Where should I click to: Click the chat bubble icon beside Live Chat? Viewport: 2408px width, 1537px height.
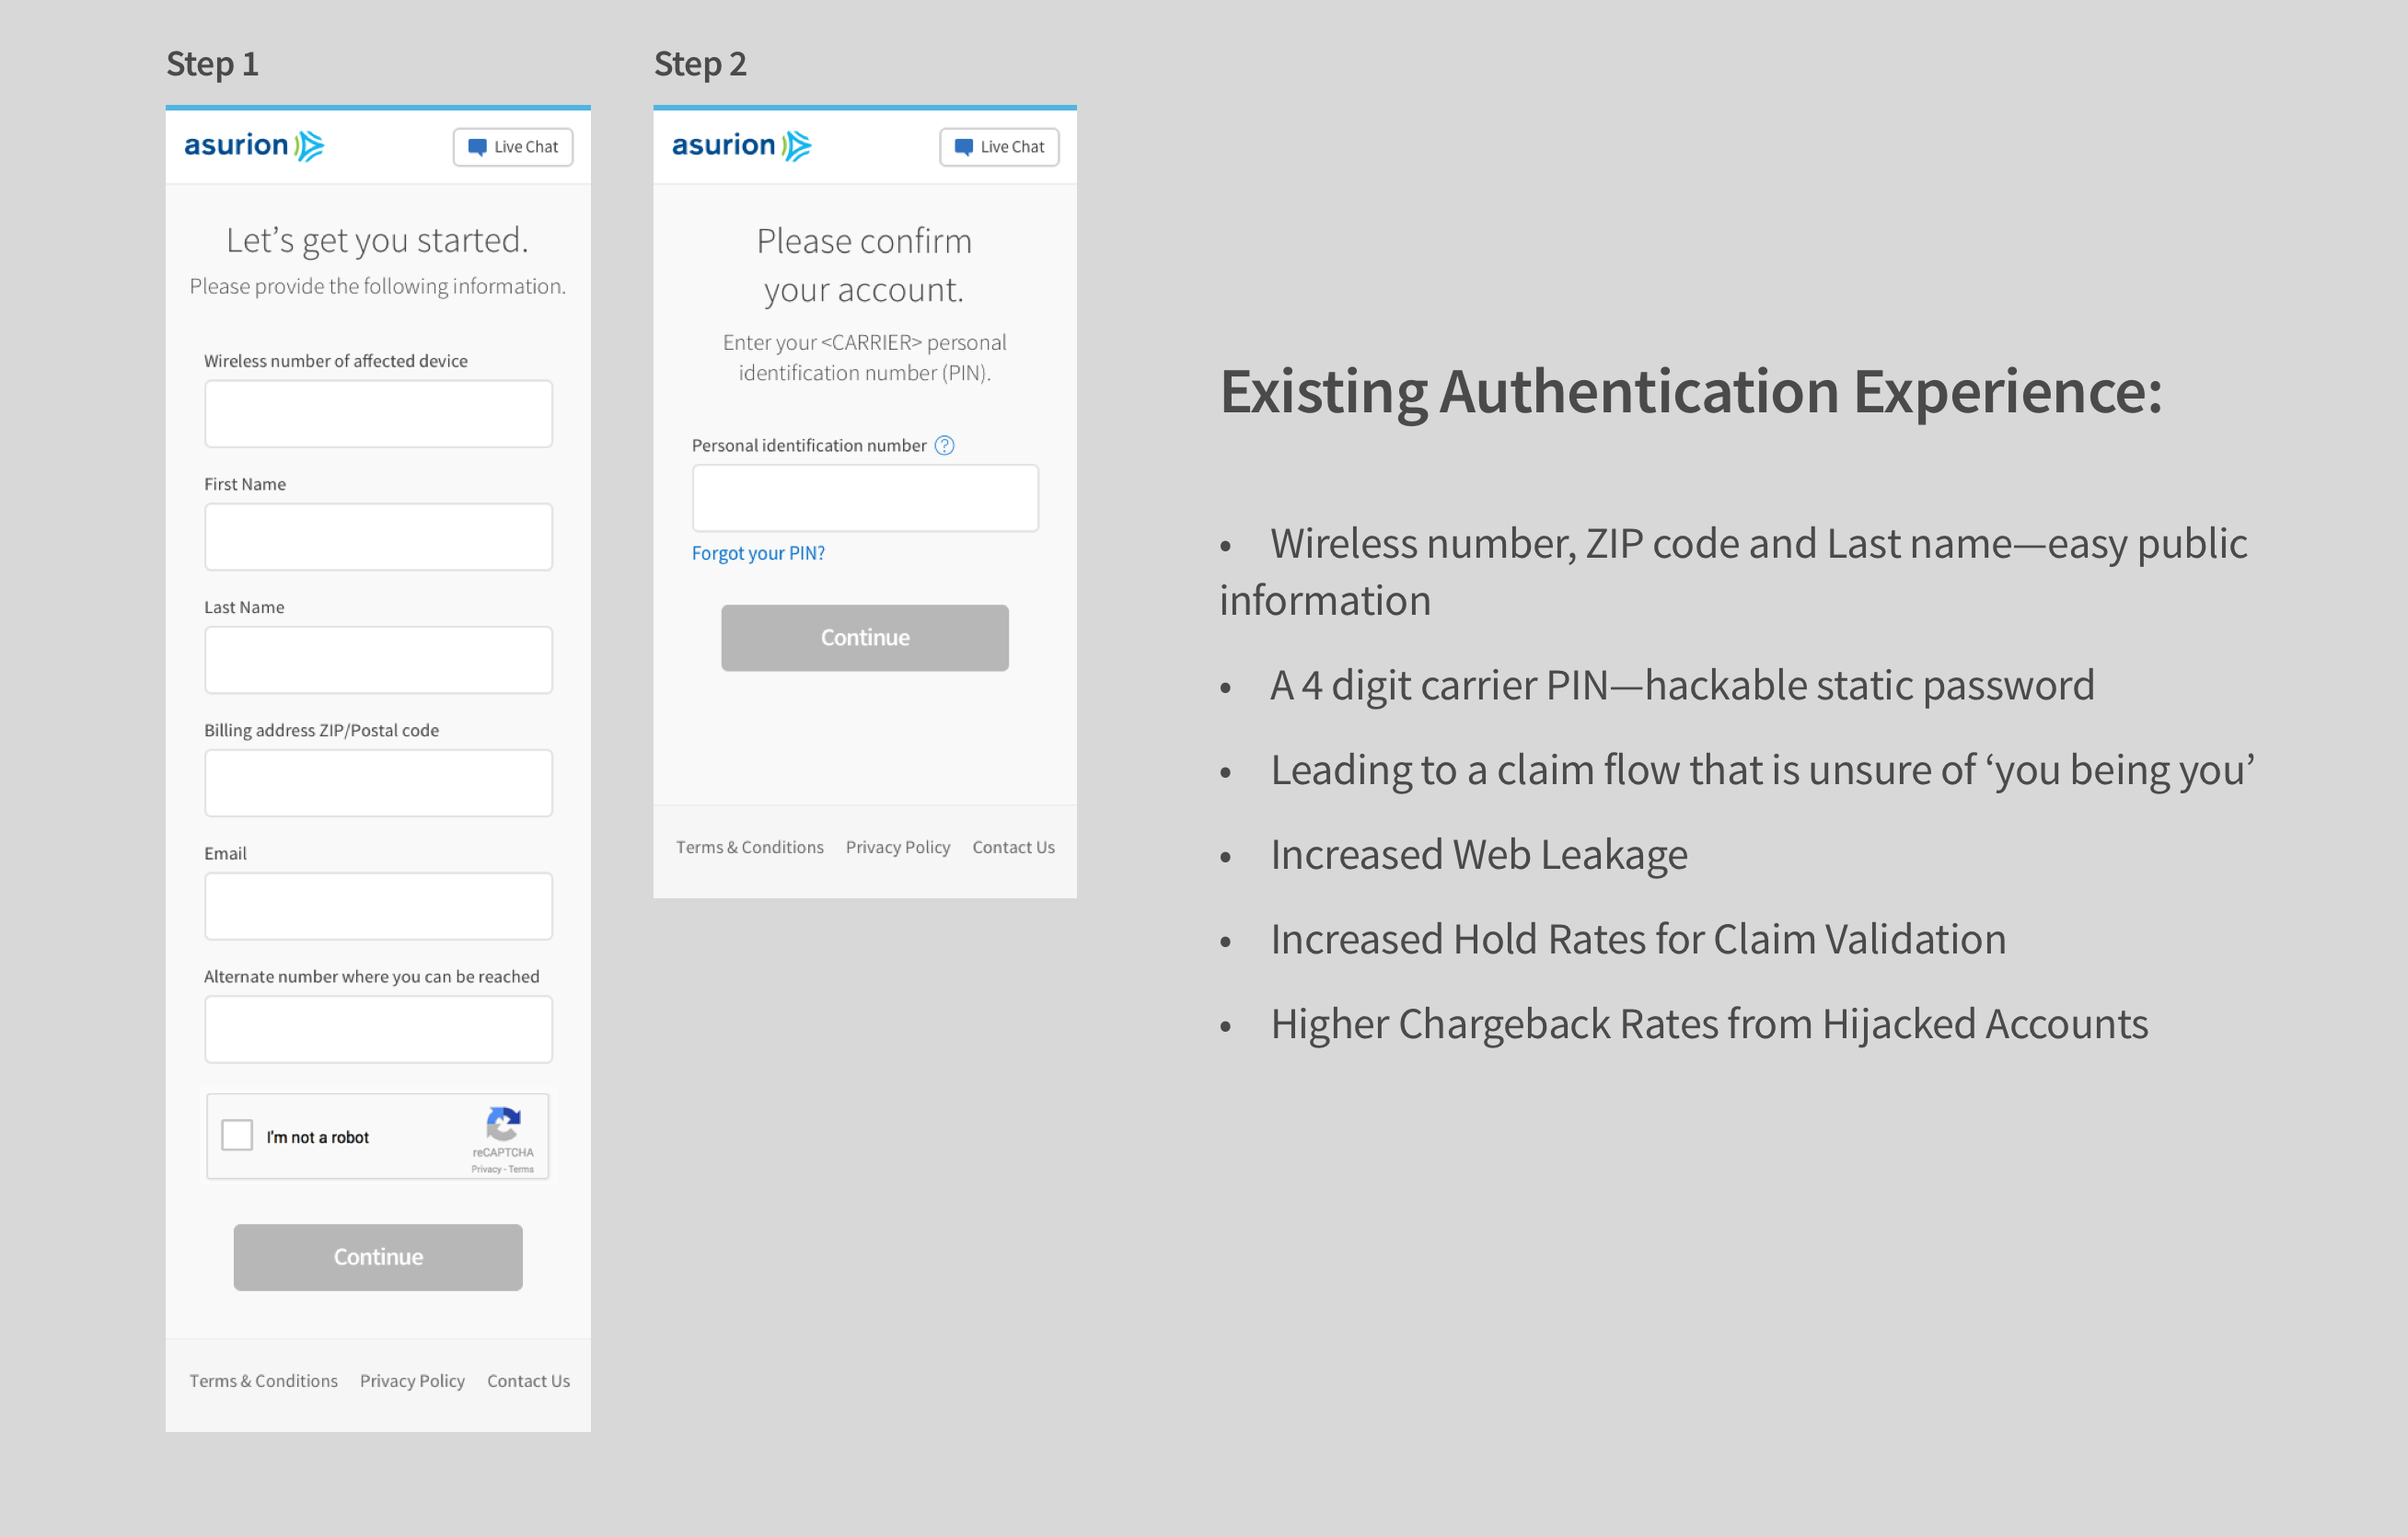tap(480, 146)
